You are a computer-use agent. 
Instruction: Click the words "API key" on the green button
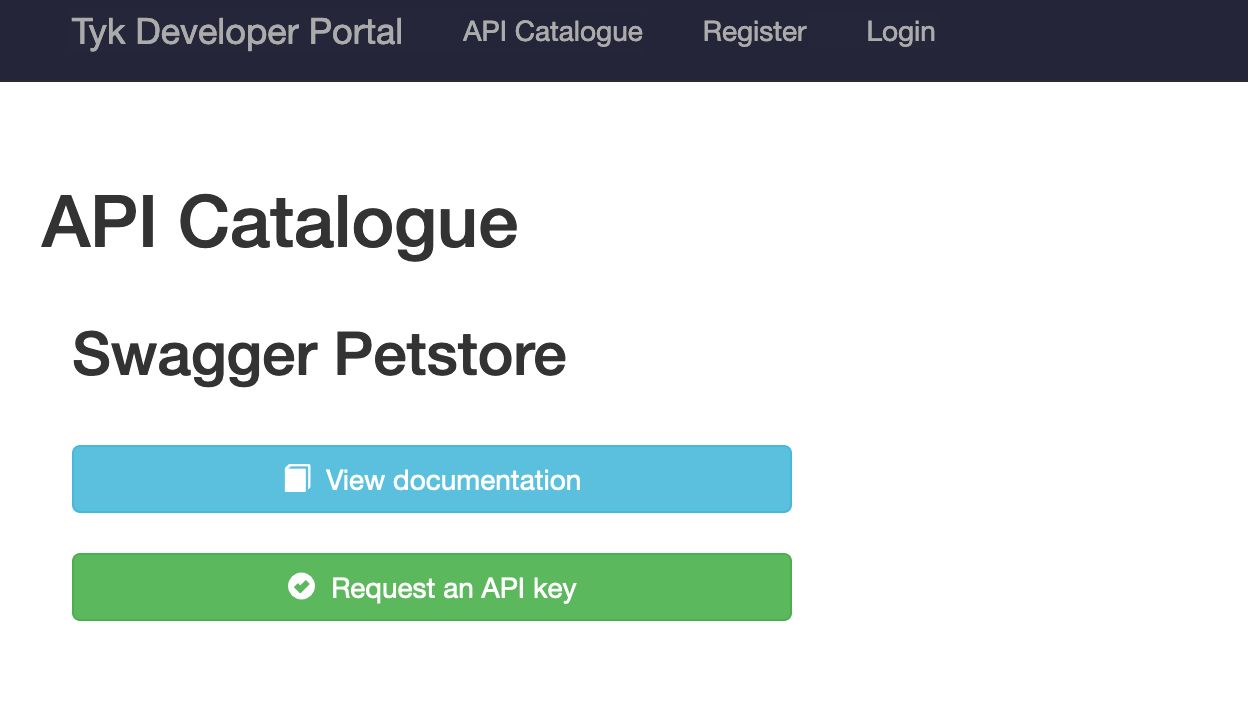(x=528, y=588)
